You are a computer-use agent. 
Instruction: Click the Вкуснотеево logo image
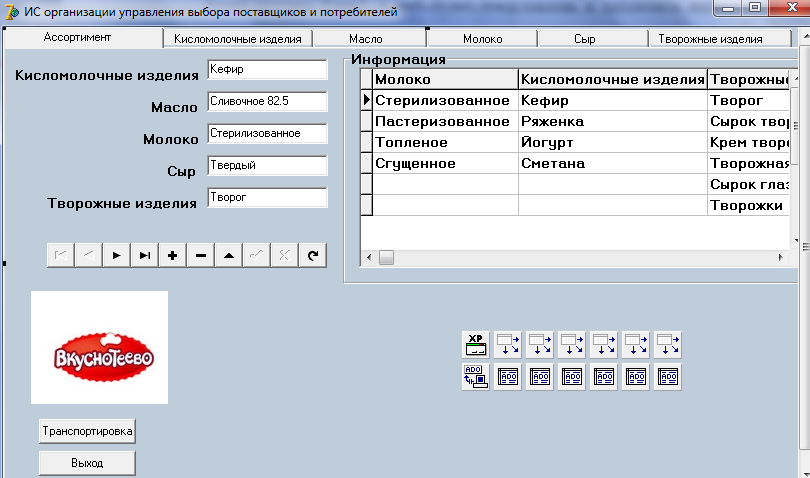(x=99, y=347)
